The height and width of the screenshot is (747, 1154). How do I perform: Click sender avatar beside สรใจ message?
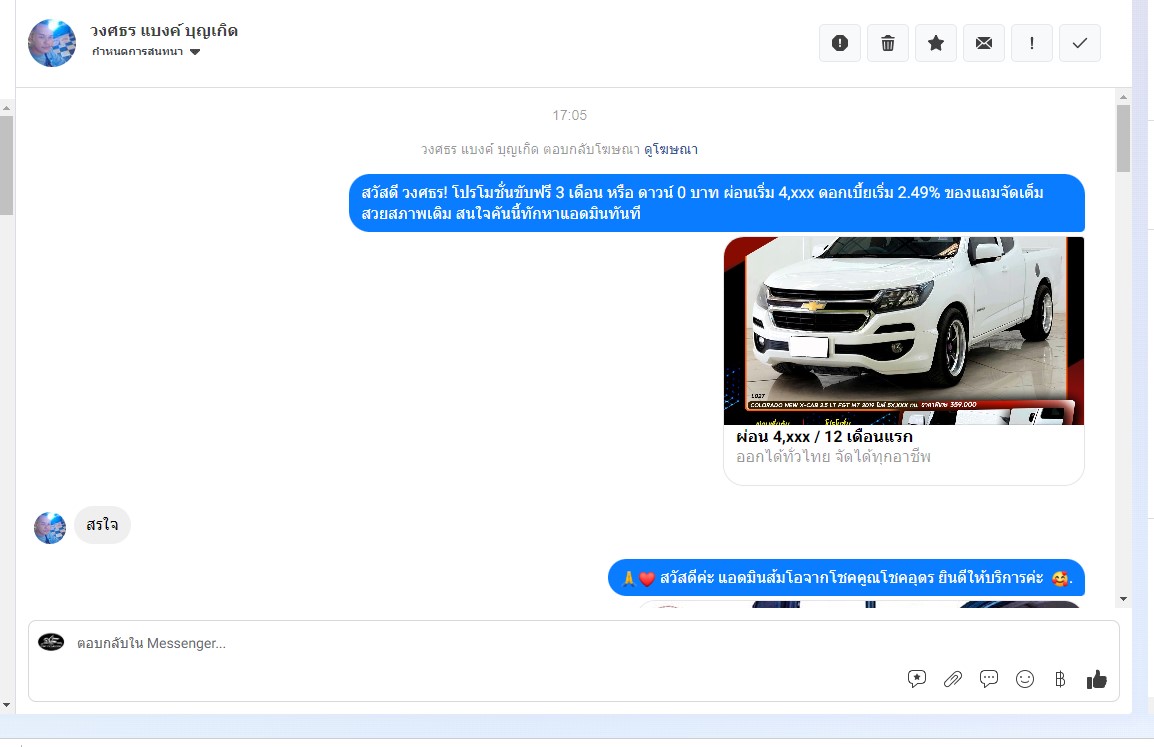(x=50, y=528)
